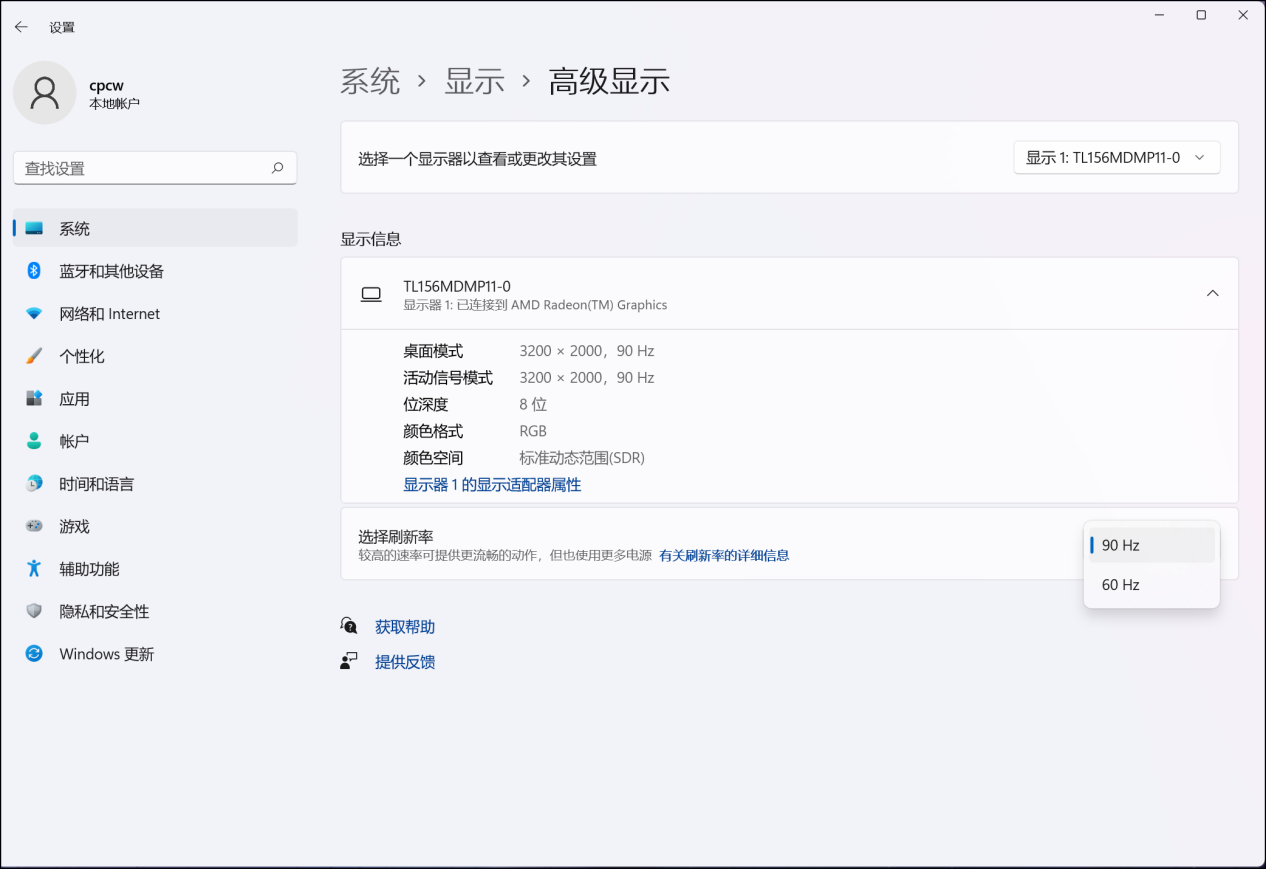Select the 60 Hz refresh rate option
This screenshot has height=869, width=1266.
pyautogui.click(x=1121, y=585)
